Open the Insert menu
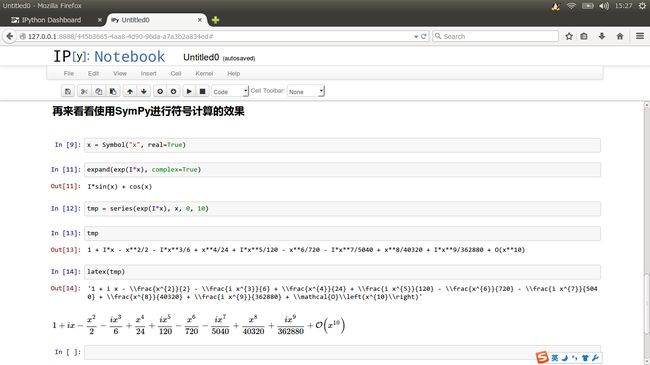The width and height of the screenshot is (650, 365). [148, 73]
